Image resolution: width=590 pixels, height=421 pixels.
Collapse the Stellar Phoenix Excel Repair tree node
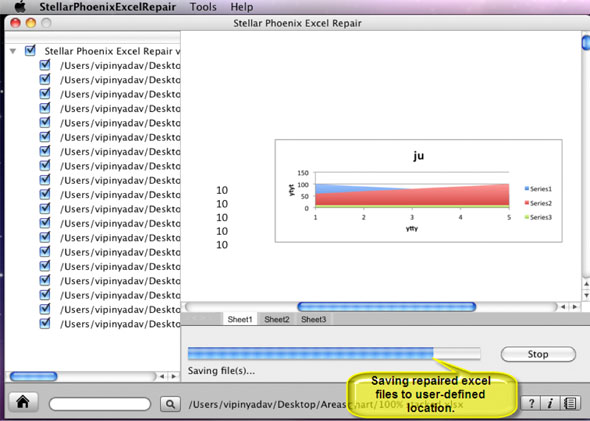(x=13, y=51)
